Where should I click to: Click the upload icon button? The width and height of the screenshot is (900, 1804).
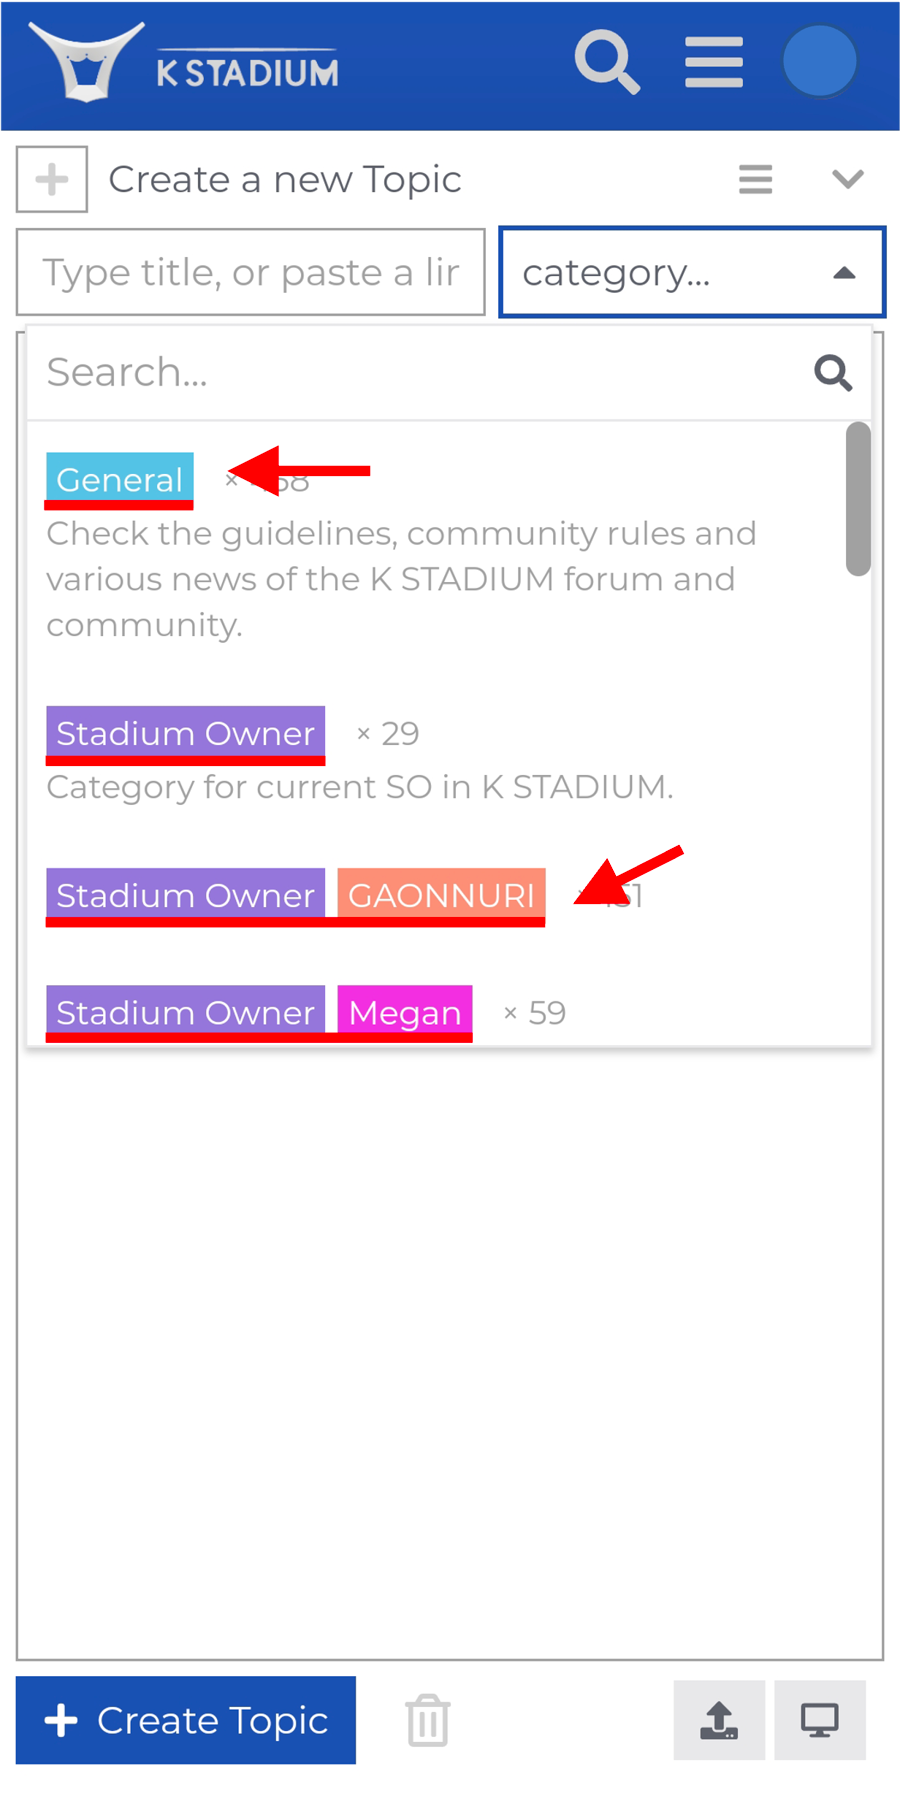pyautogui.click(x=719, y=1720)
